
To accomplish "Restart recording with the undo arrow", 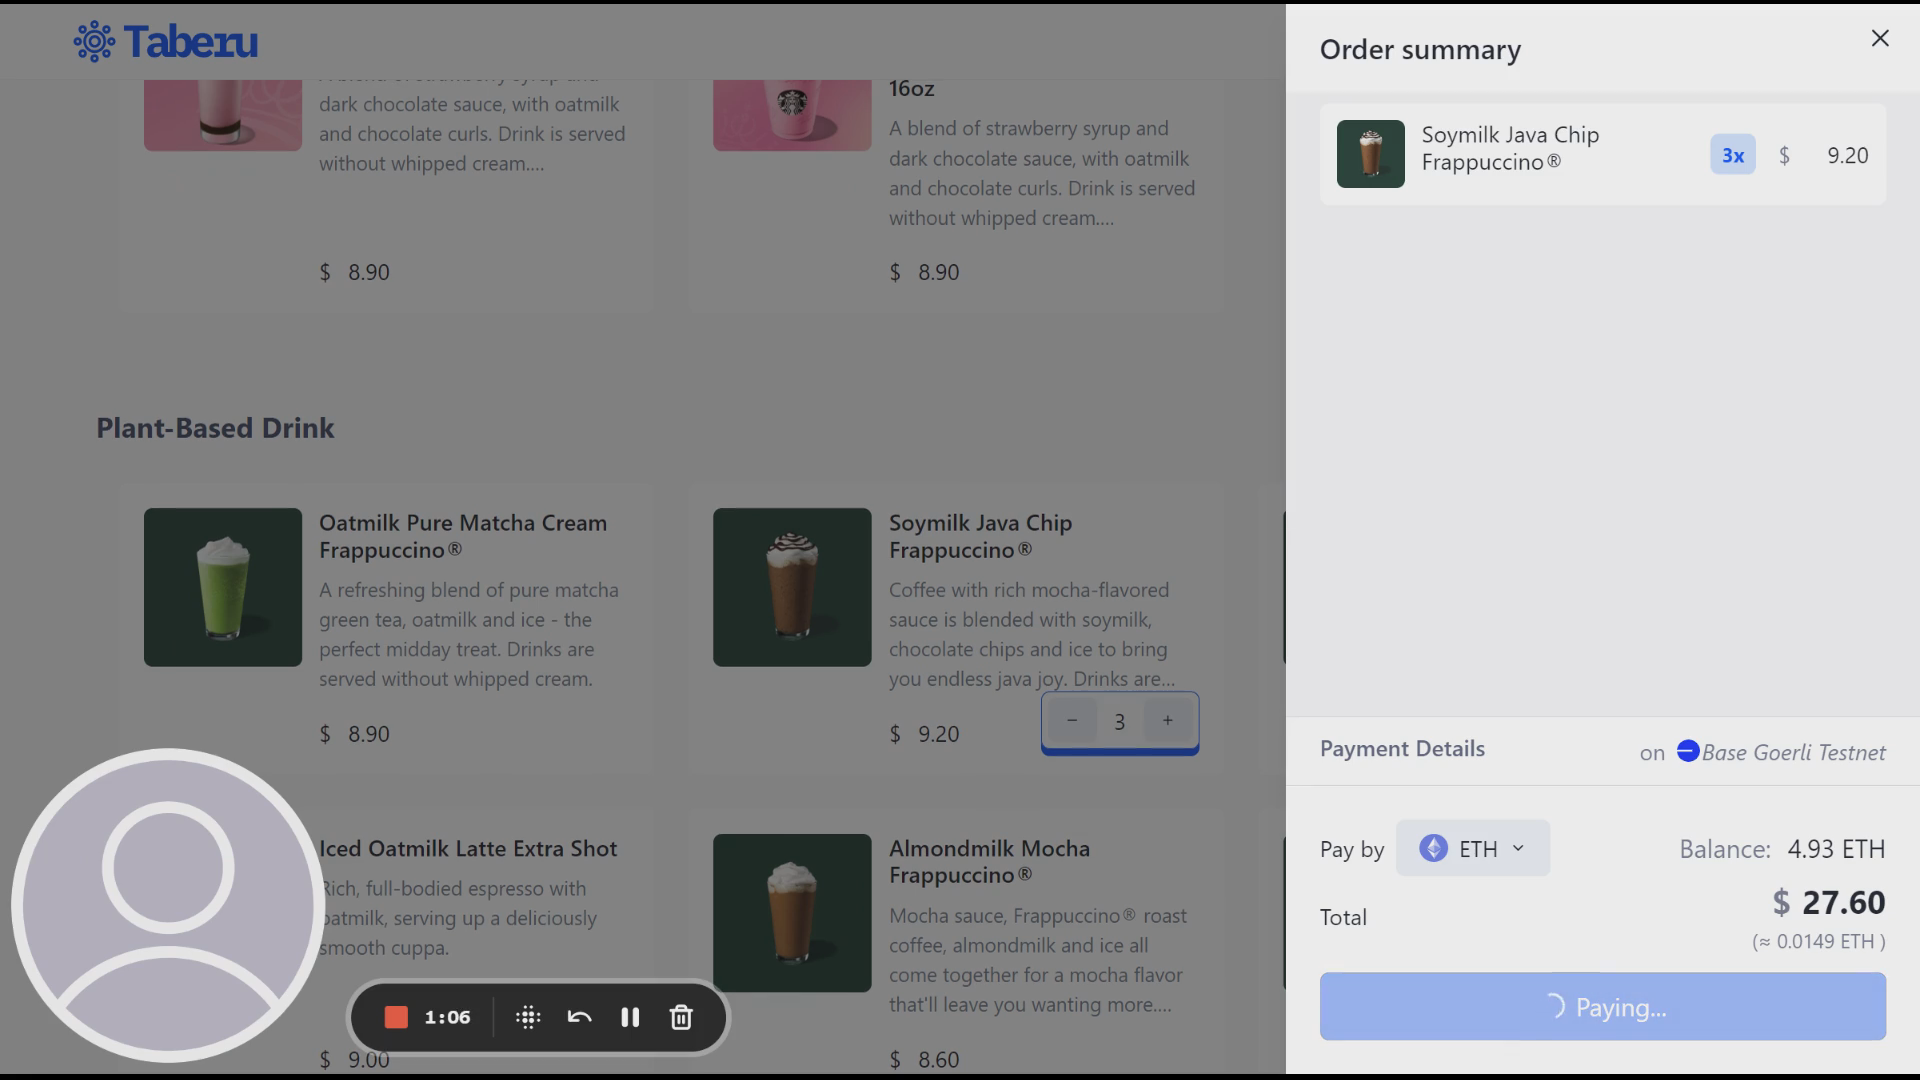I will (x=579, y=1017).
